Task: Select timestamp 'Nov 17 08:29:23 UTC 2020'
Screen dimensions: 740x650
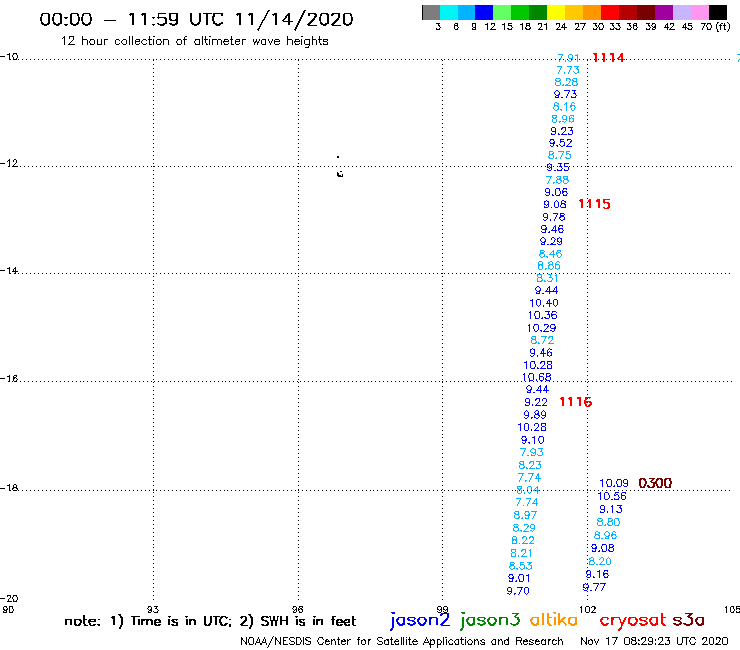Action: [x=654, y=641]
